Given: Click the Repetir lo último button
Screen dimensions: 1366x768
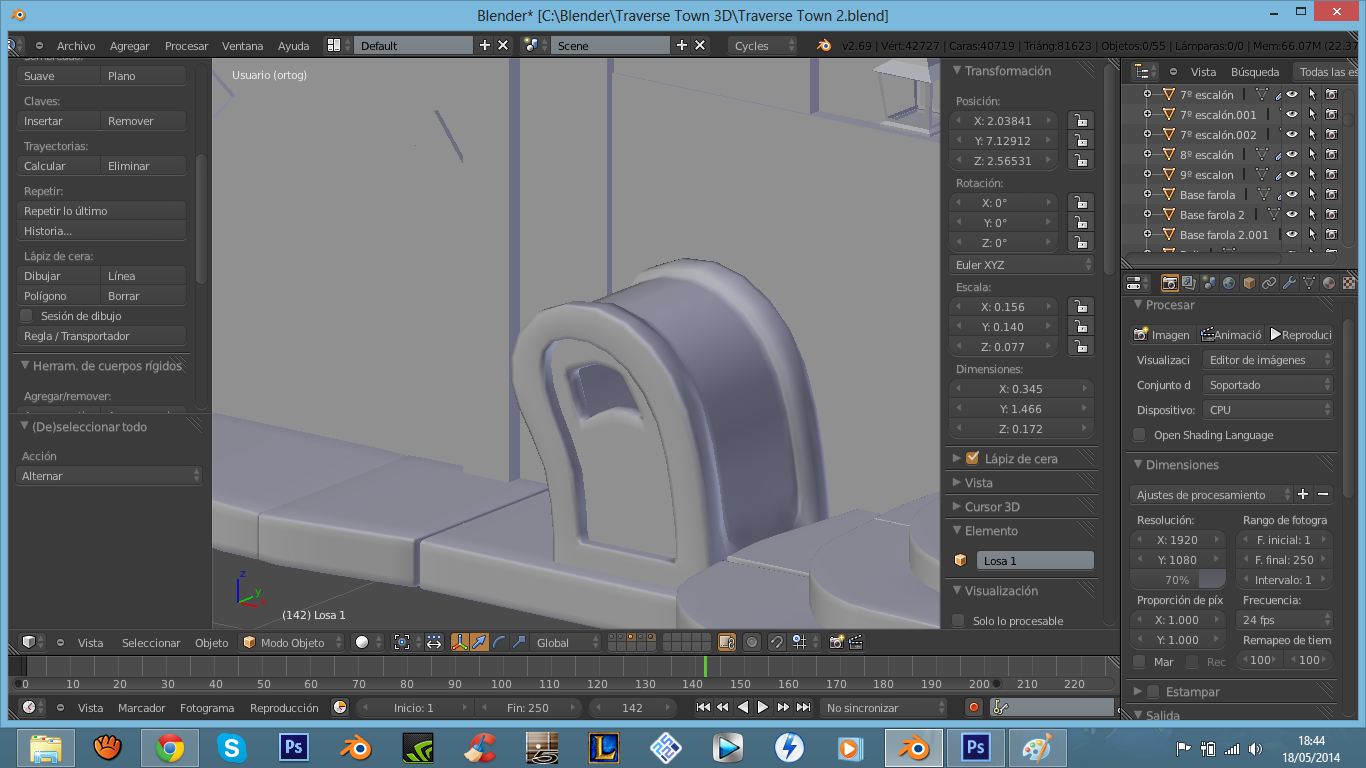Looking at the screenshot, I should (102, 211).
